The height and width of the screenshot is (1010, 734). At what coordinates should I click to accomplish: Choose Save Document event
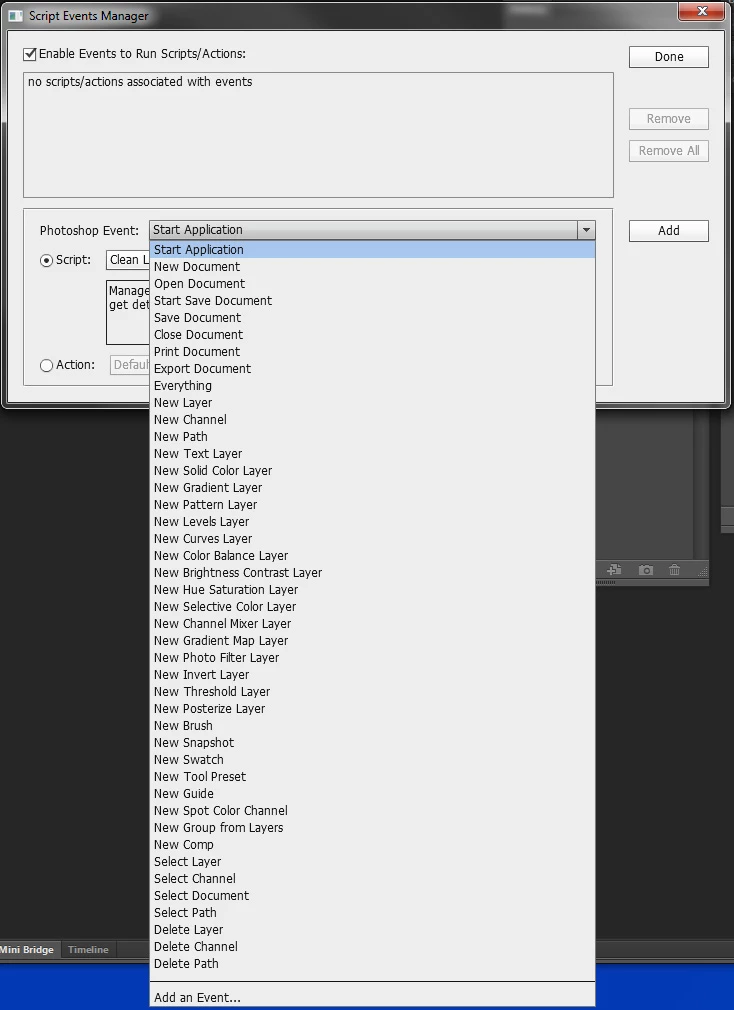pos(372,318)
